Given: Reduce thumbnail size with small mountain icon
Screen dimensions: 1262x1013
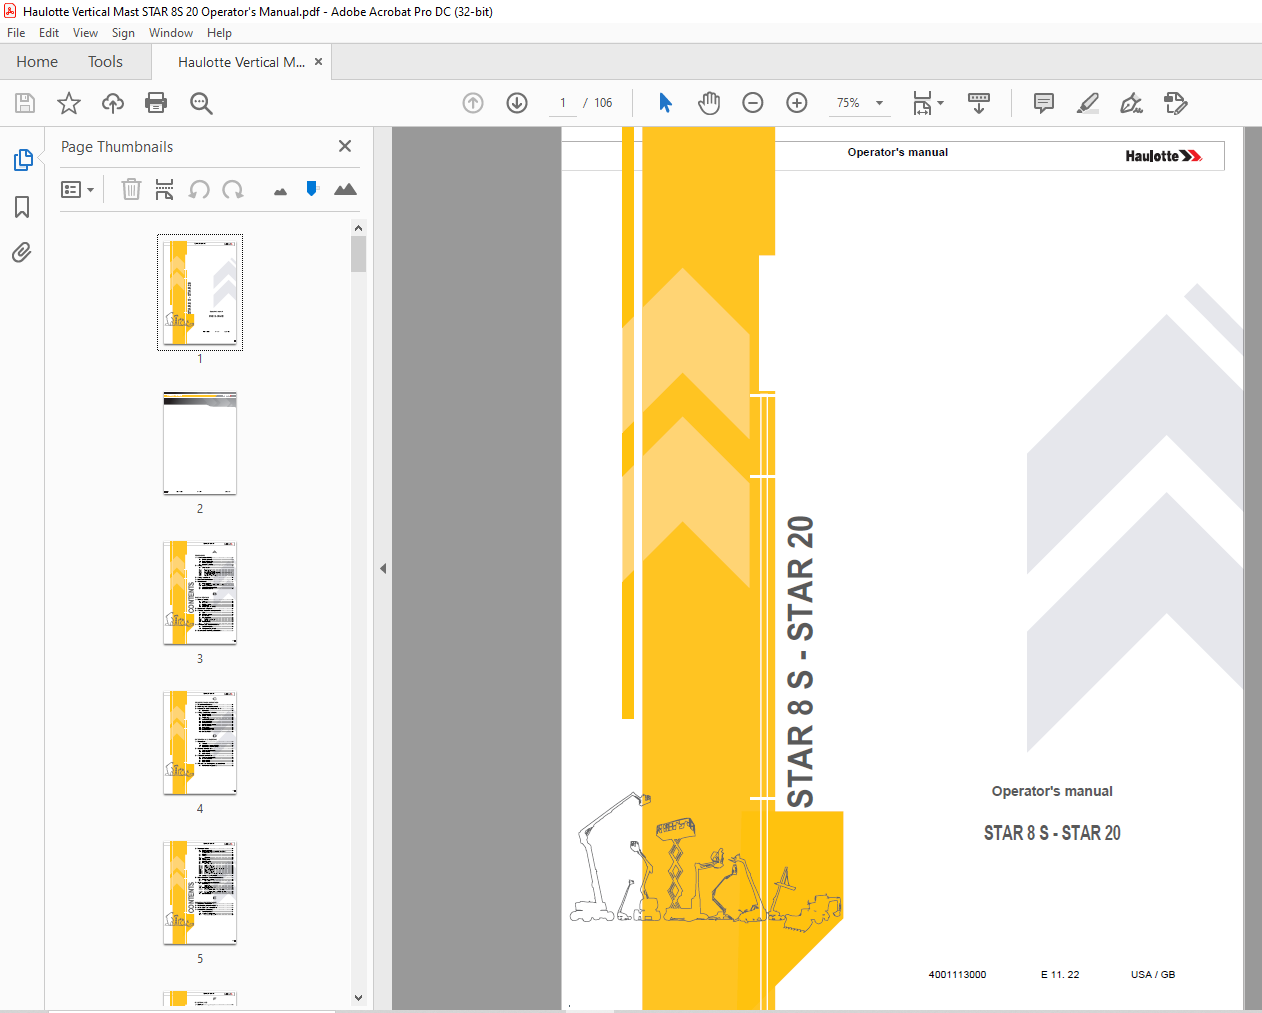Looking at the screenshot, I should [x=280, y=191].
